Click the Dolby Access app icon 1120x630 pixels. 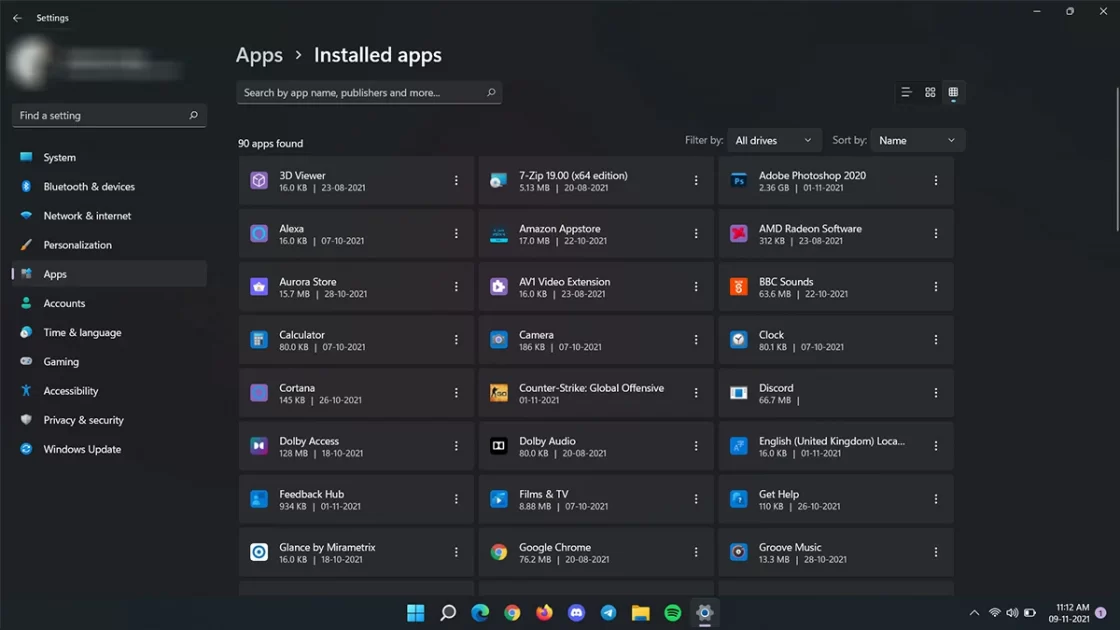click(259, 446)
